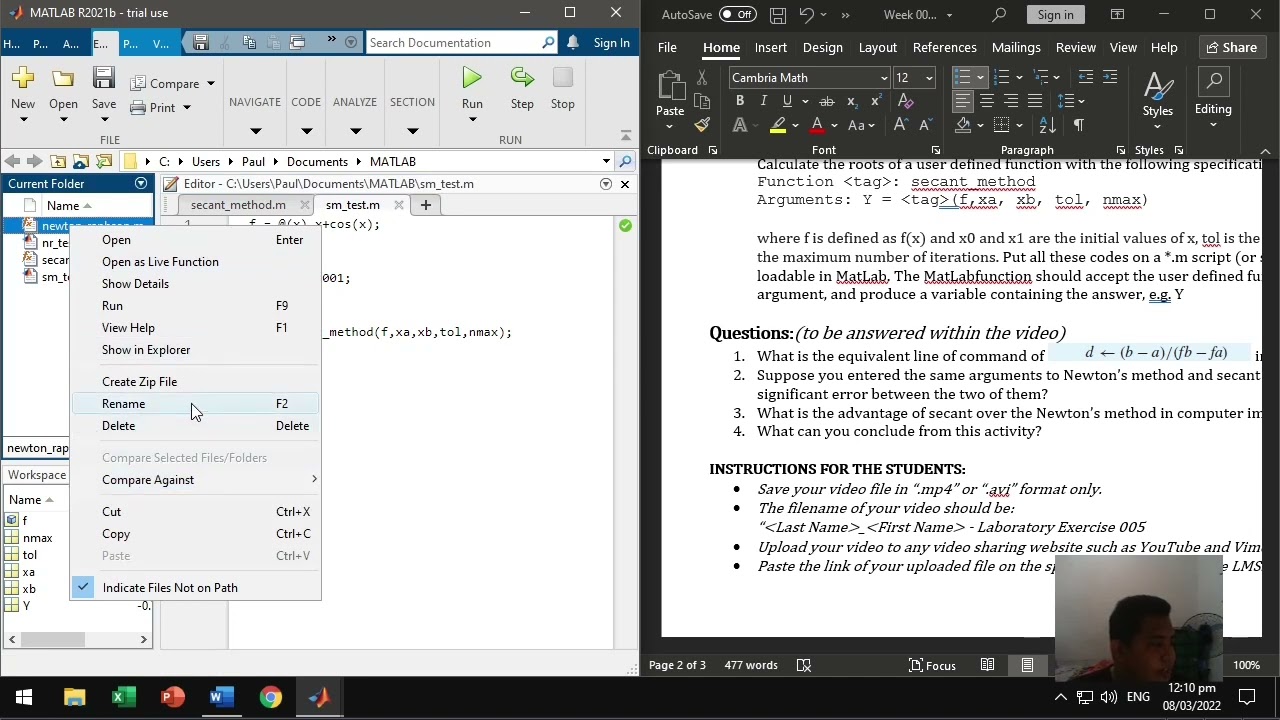This screenshot has height=720, width=1280.
Task: Toggle Bold formatting in Word
Action: 740,101
